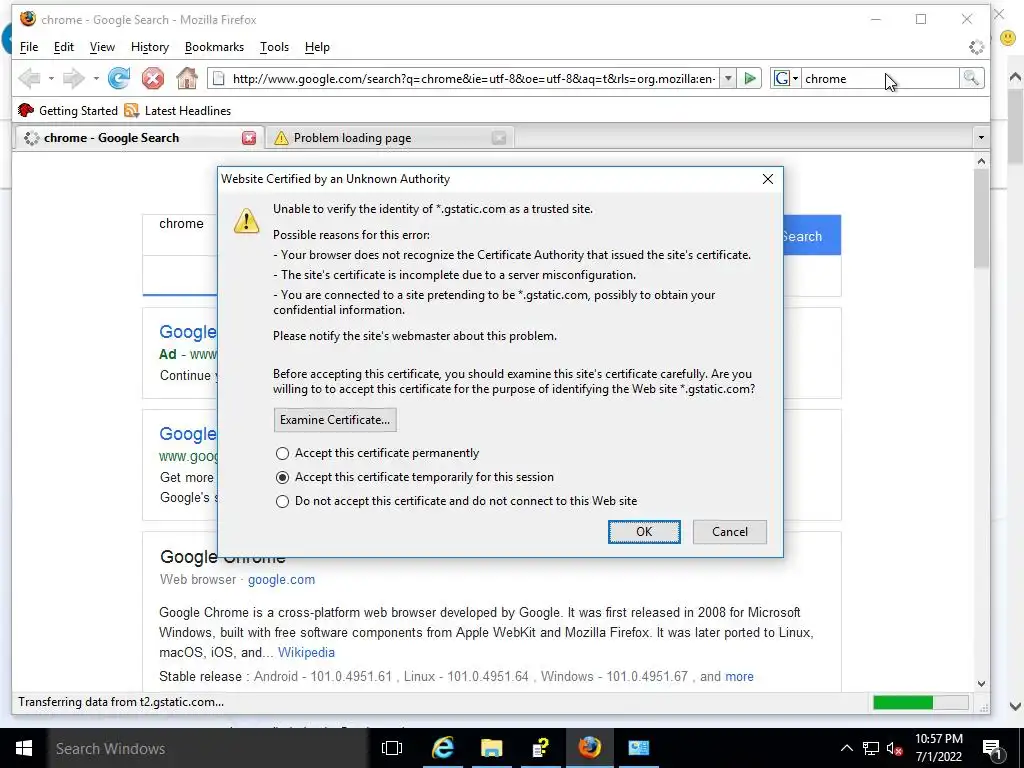Click the taskbar clock showing 10:57 PM
The image size is (1024, 768).
click(938, 748)
